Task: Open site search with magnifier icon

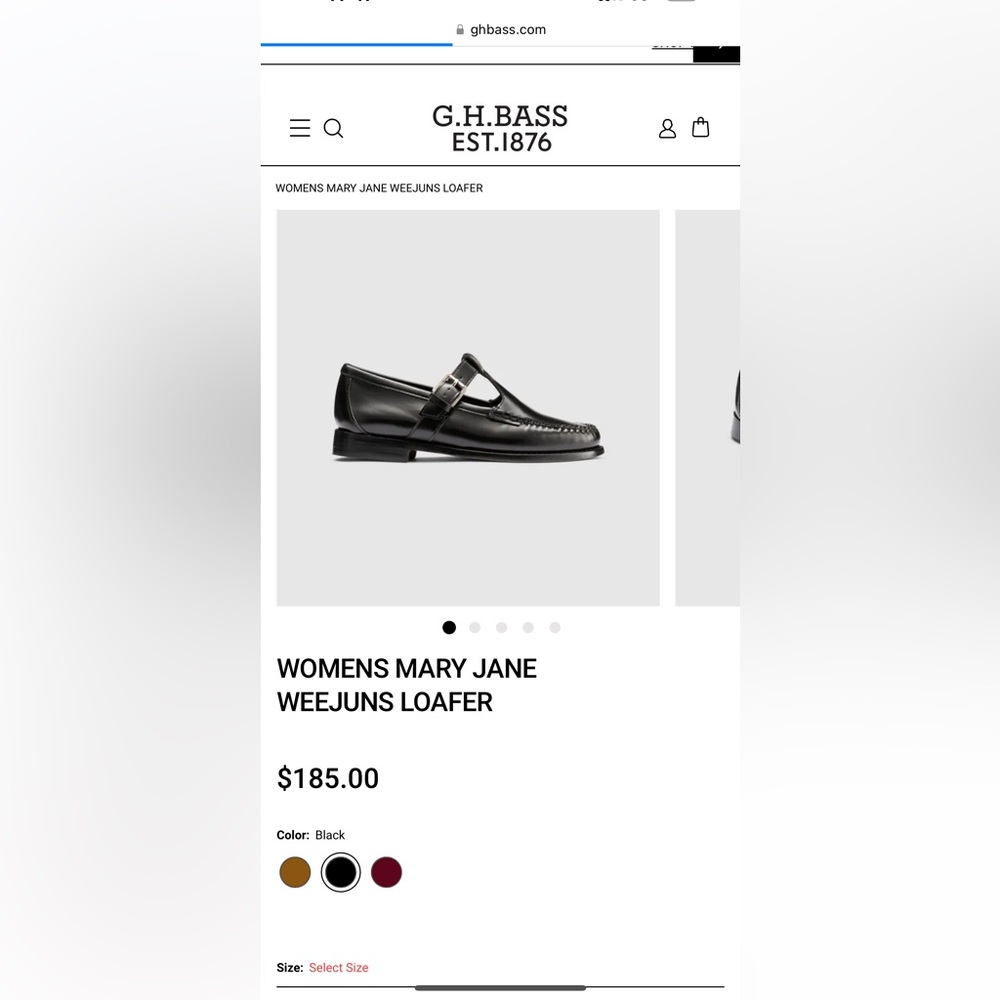Action: [x=334, y=128]
